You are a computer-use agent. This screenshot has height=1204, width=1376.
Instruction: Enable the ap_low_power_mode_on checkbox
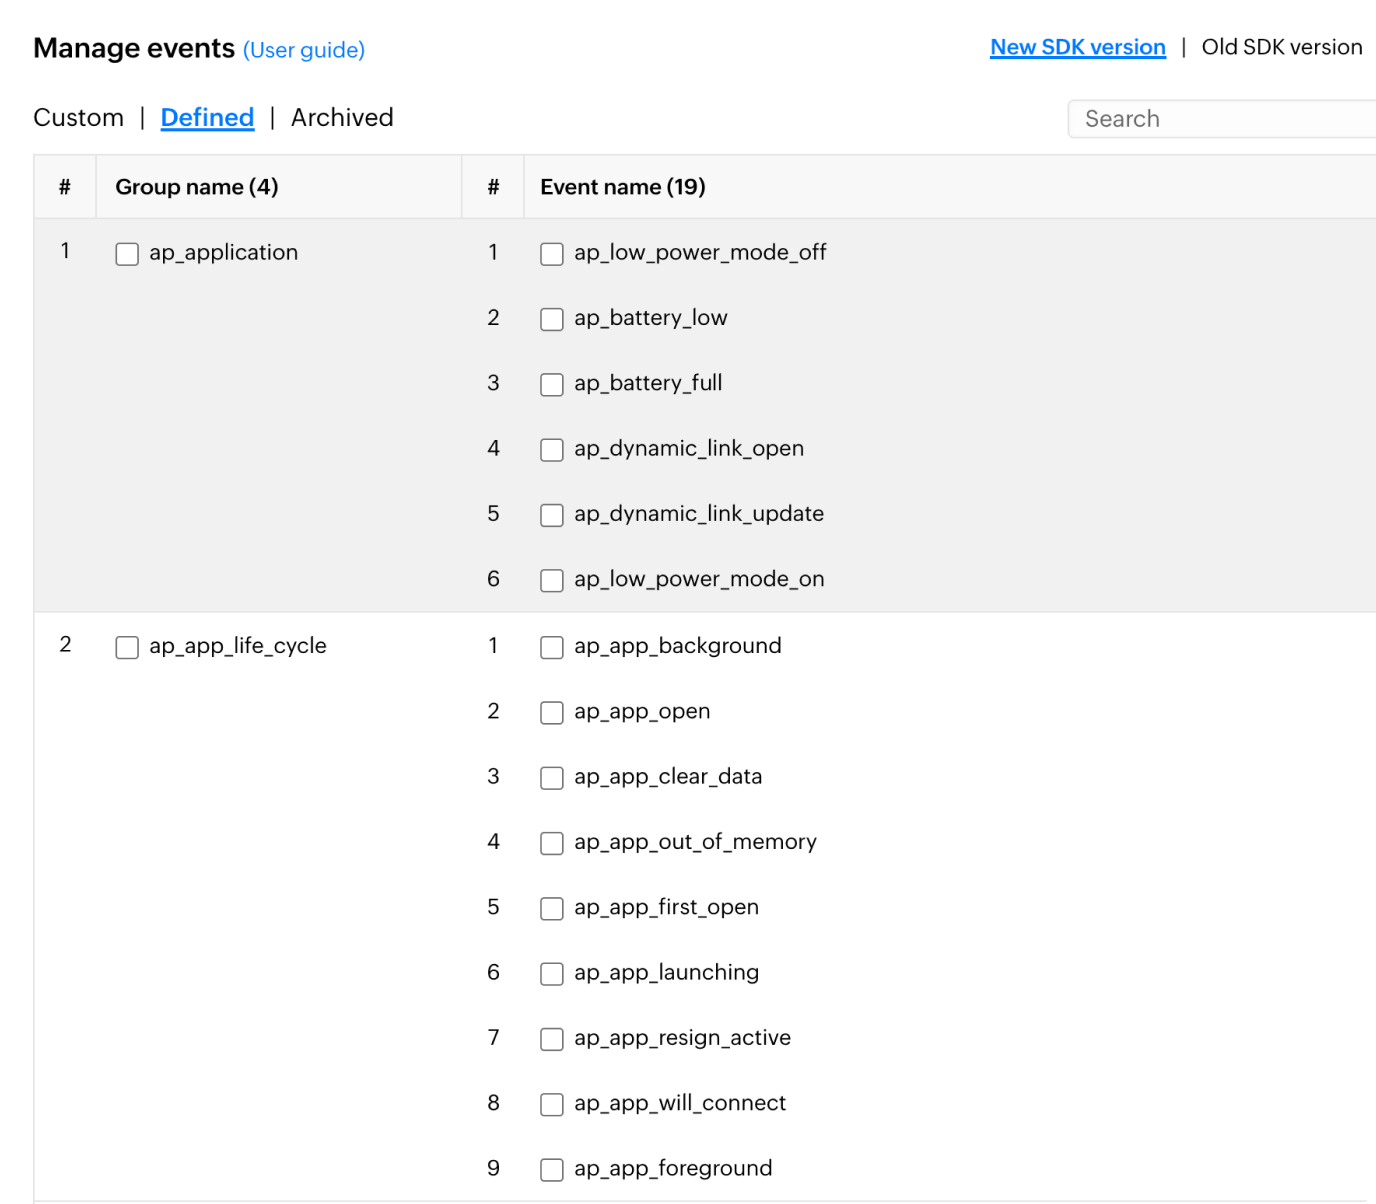tap(552, 580)
